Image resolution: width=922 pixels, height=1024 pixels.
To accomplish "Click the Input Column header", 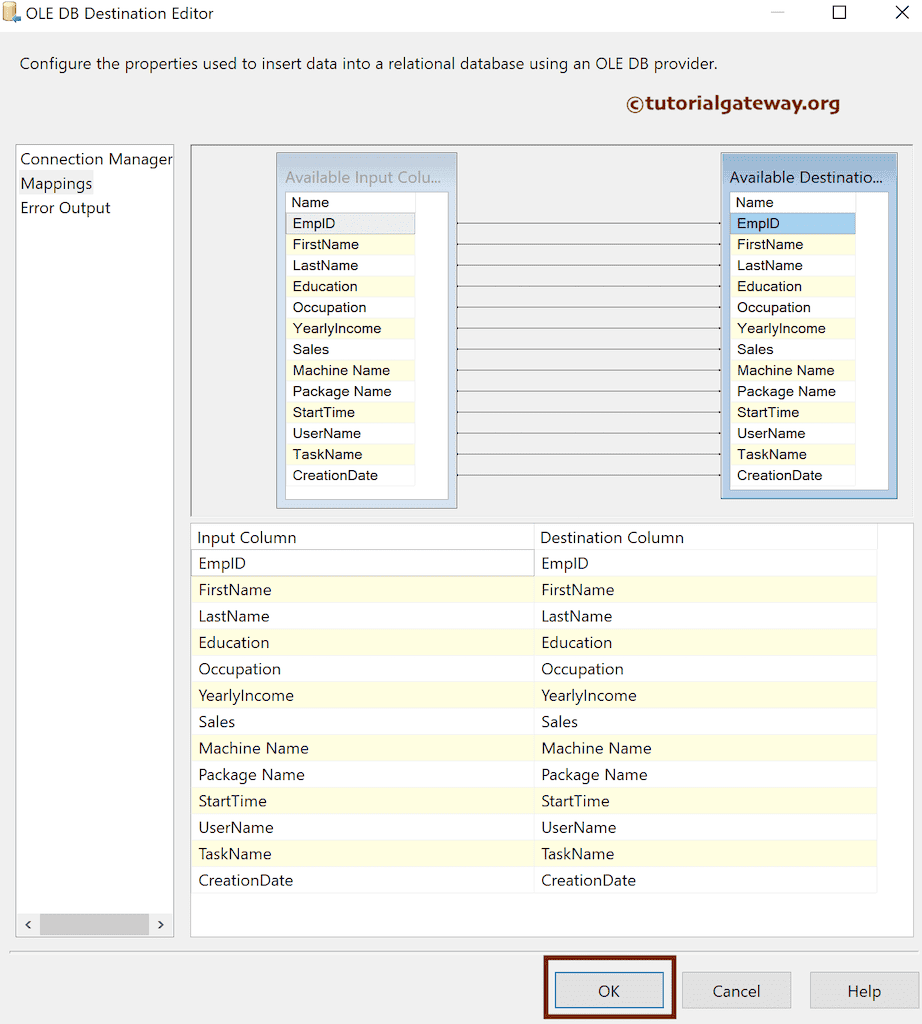I will (x=245, y=537).
